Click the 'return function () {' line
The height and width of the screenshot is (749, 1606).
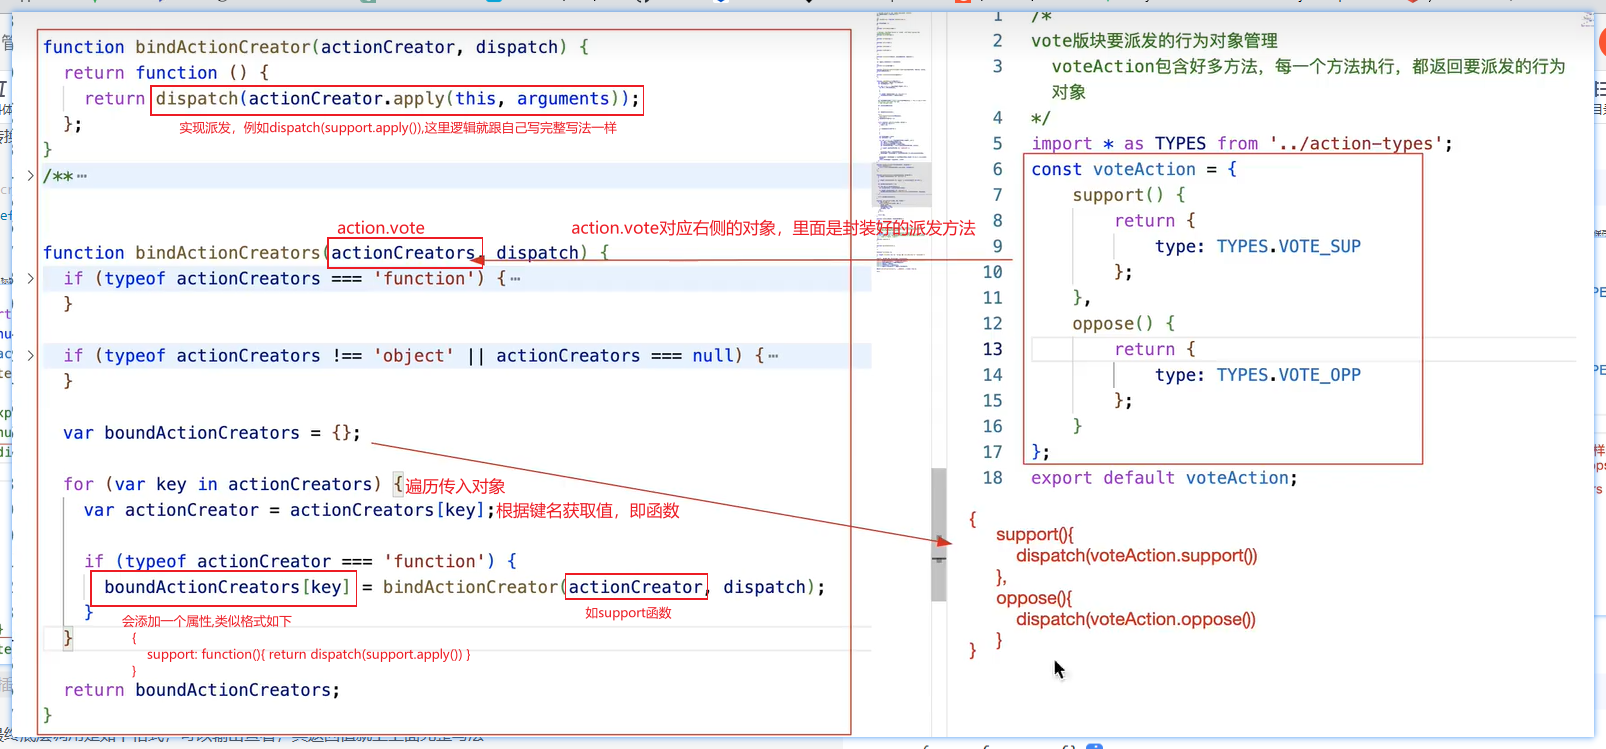click(x=166, y=73)
